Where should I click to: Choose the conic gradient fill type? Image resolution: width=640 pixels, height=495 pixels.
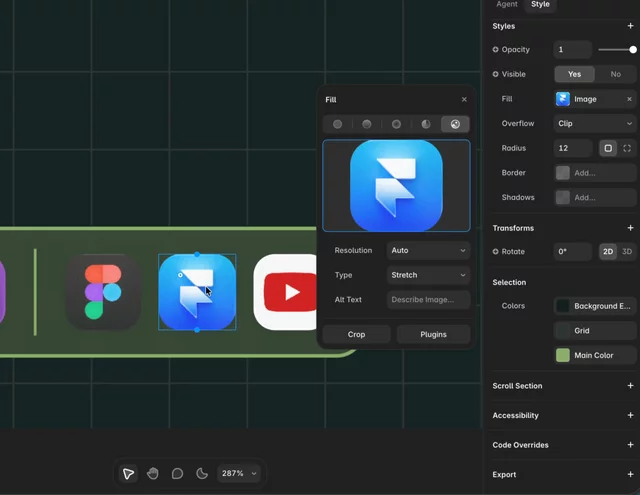(x=426, y=124)
